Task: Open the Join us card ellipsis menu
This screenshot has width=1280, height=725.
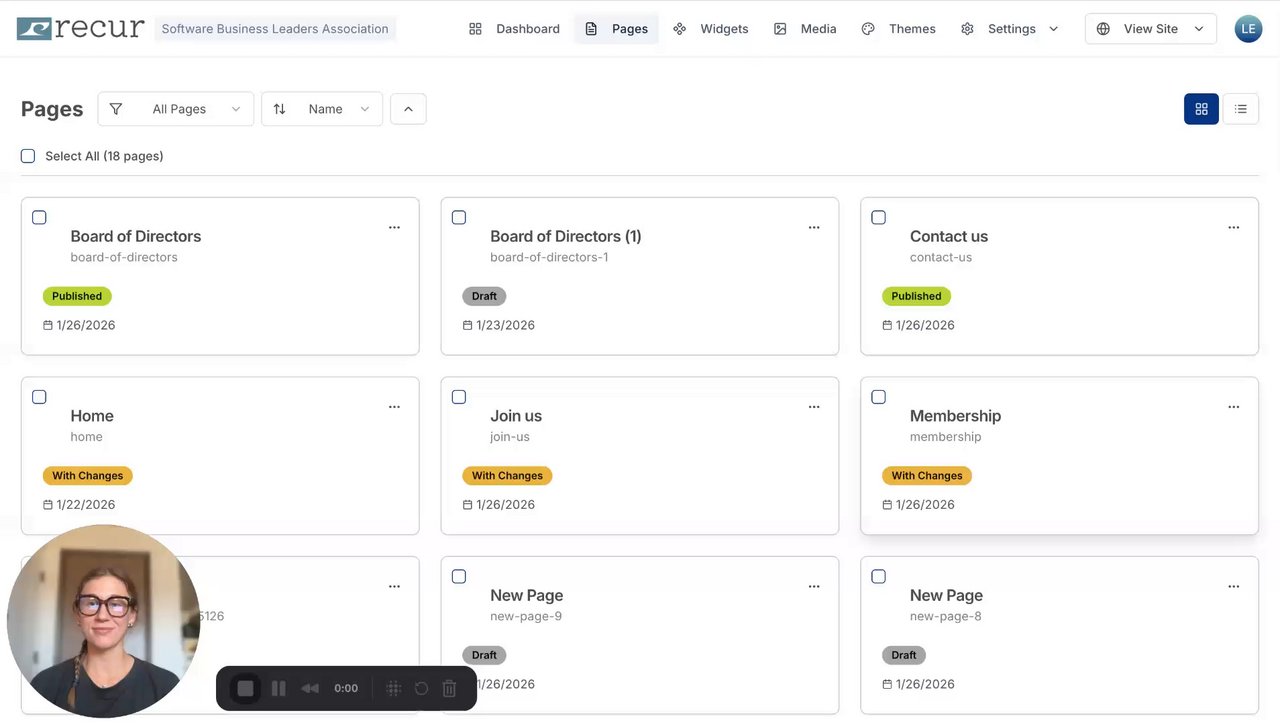Action: click(x=814, y=407)
